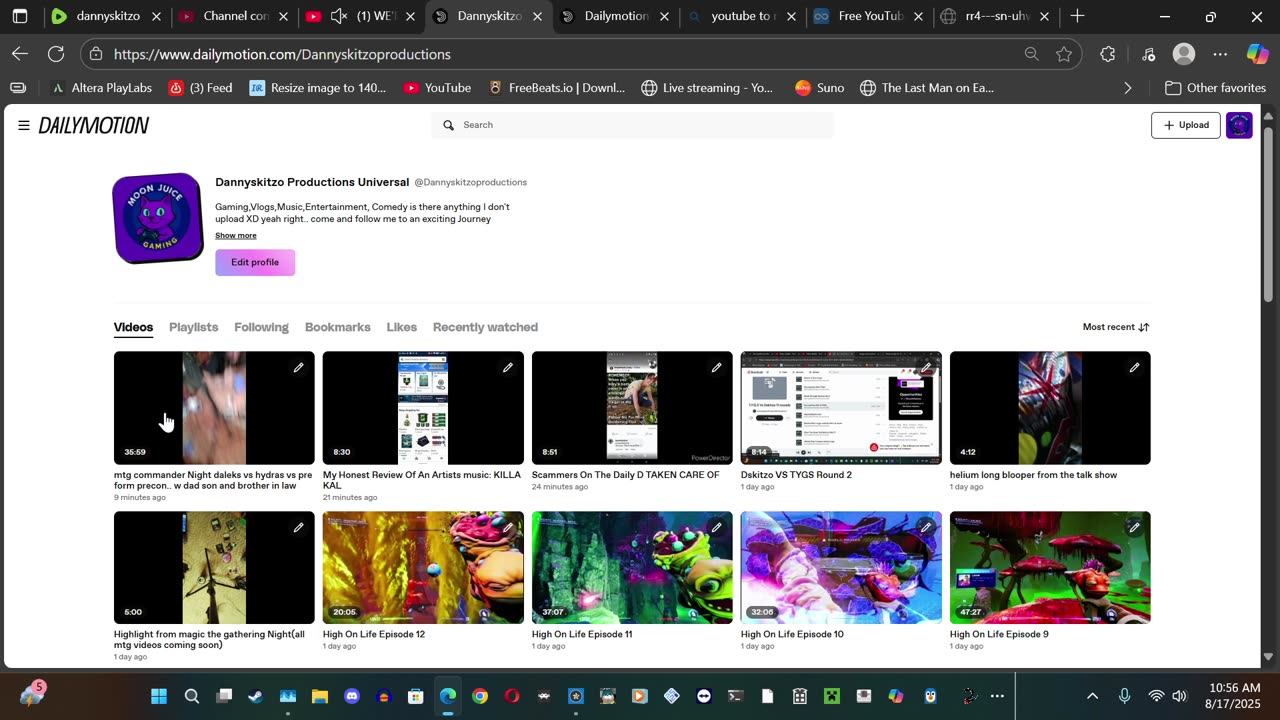Open the Dailymotion hamburger menu
The width and height of the screenshot is (1280, 720).
tap(23, 125)
